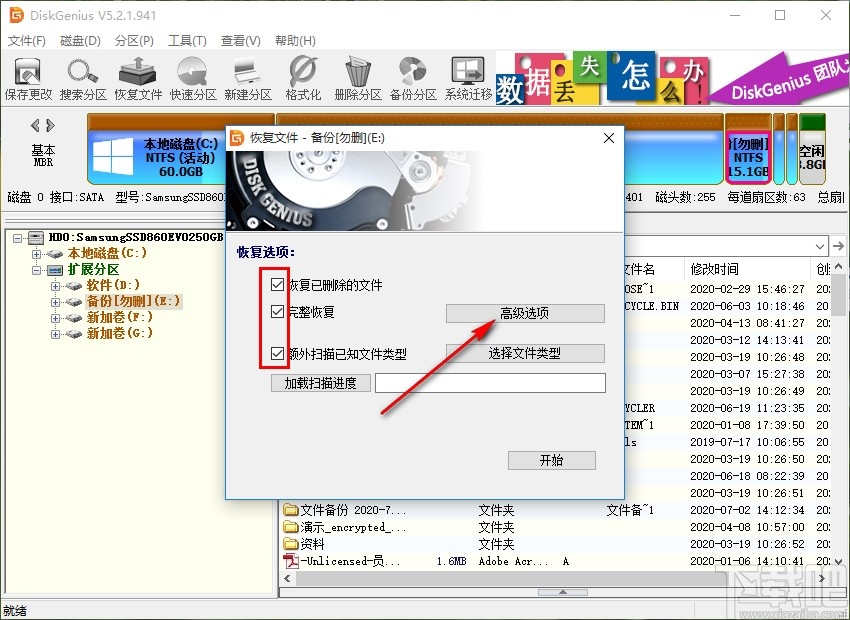Select the 软件(D:) tree item
This screenshot has height=620, width=850.
click(x=113, y=285)
